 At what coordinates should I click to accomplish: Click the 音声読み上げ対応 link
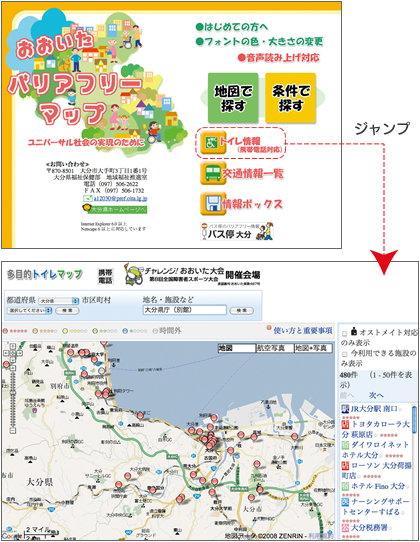pyautogui.click(x=278, y=58)
